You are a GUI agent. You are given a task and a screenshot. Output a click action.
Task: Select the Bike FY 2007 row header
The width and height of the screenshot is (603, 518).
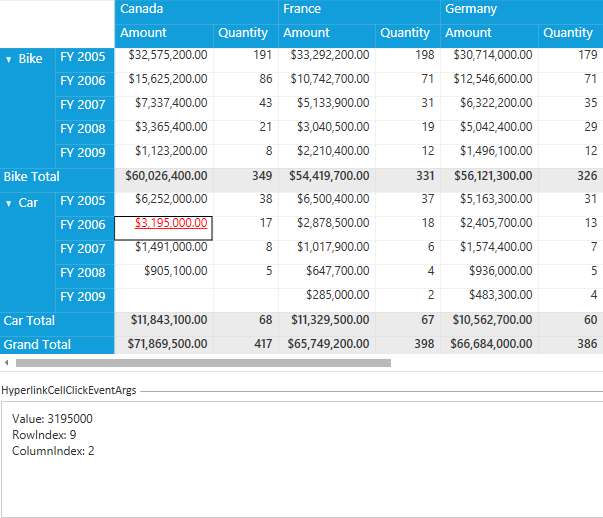[85, 108]
